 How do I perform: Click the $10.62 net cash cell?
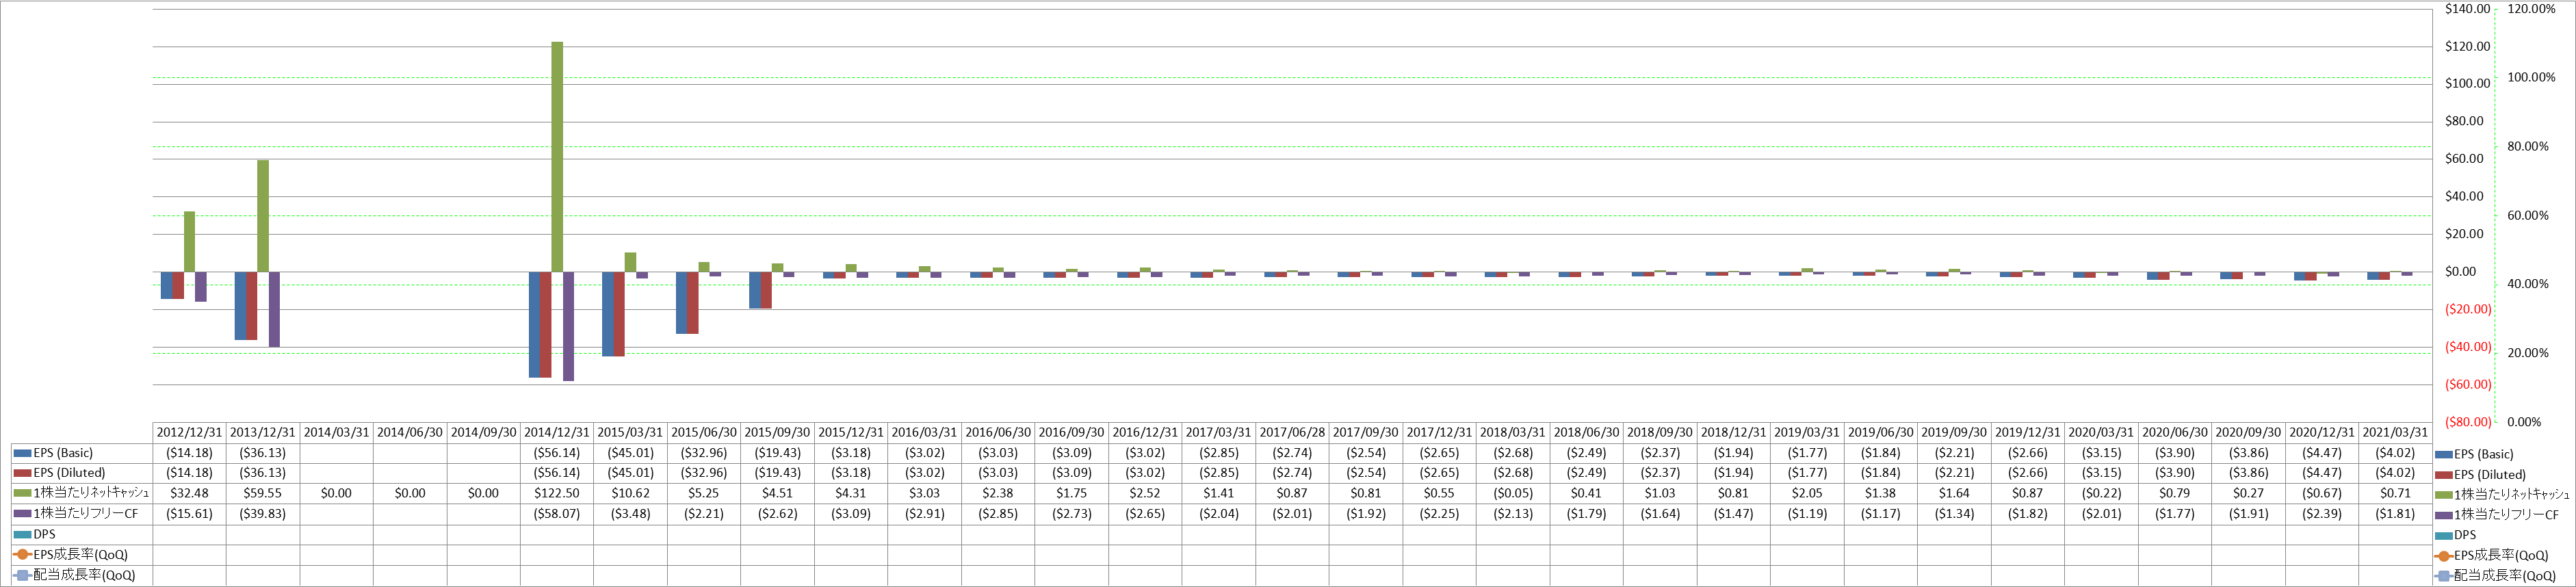click(630, 493)
